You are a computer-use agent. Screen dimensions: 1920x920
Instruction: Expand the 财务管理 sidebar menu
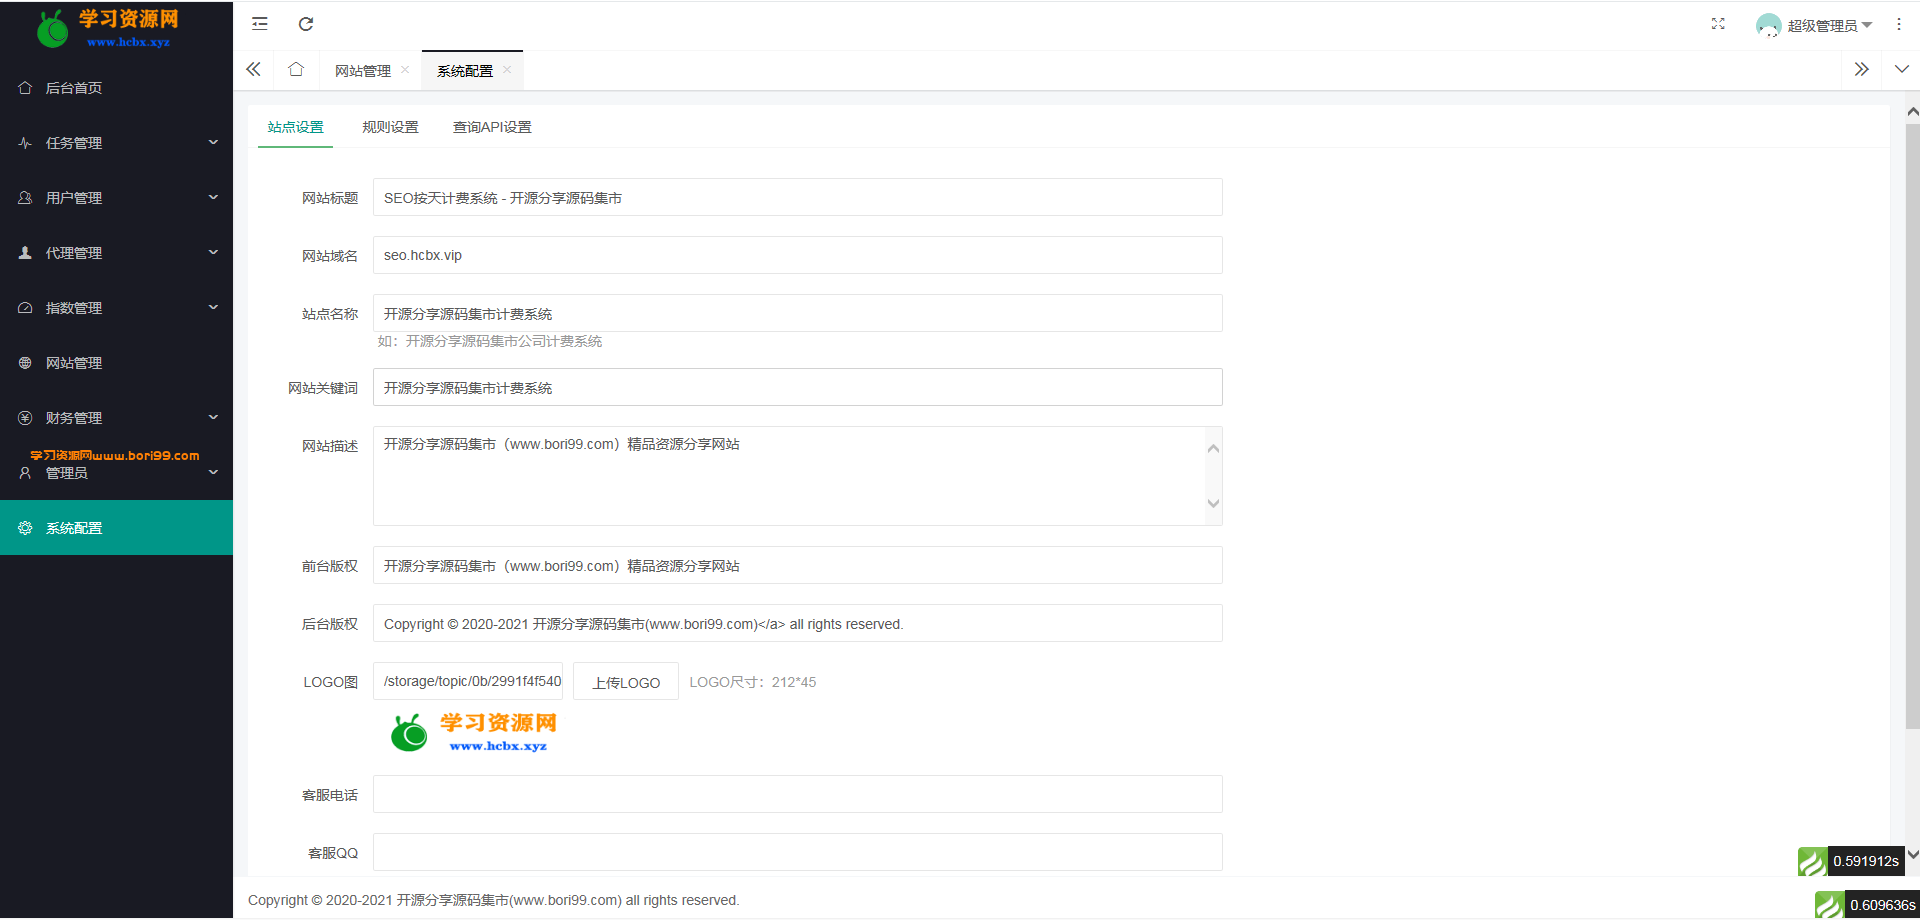tap(116, 418)
